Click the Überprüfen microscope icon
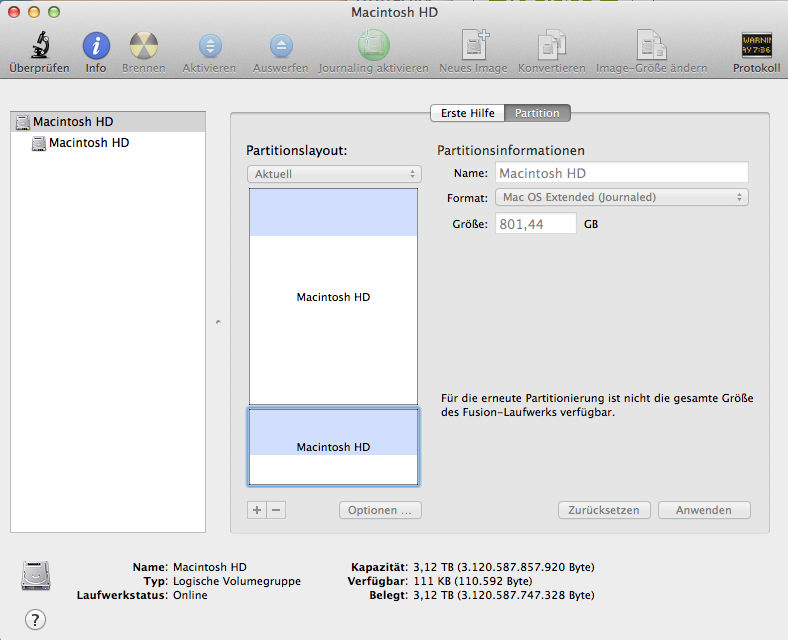This screenshot has height=640, width=788. (x=40, y=45)
